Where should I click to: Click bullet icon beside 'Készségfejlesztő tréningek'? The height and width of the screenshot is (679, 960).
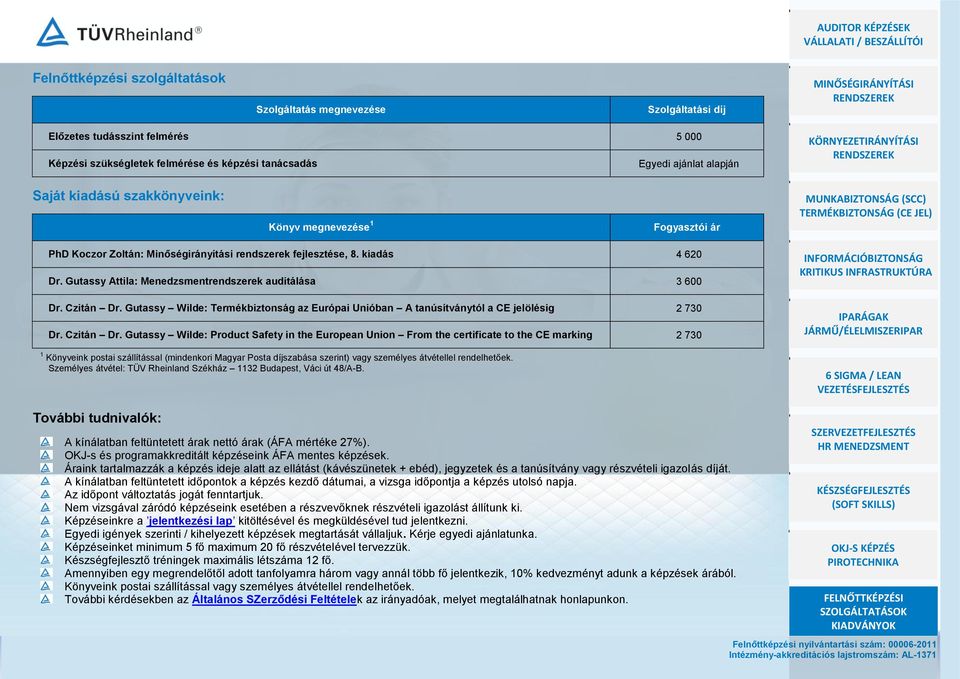[x=46, y=560]
